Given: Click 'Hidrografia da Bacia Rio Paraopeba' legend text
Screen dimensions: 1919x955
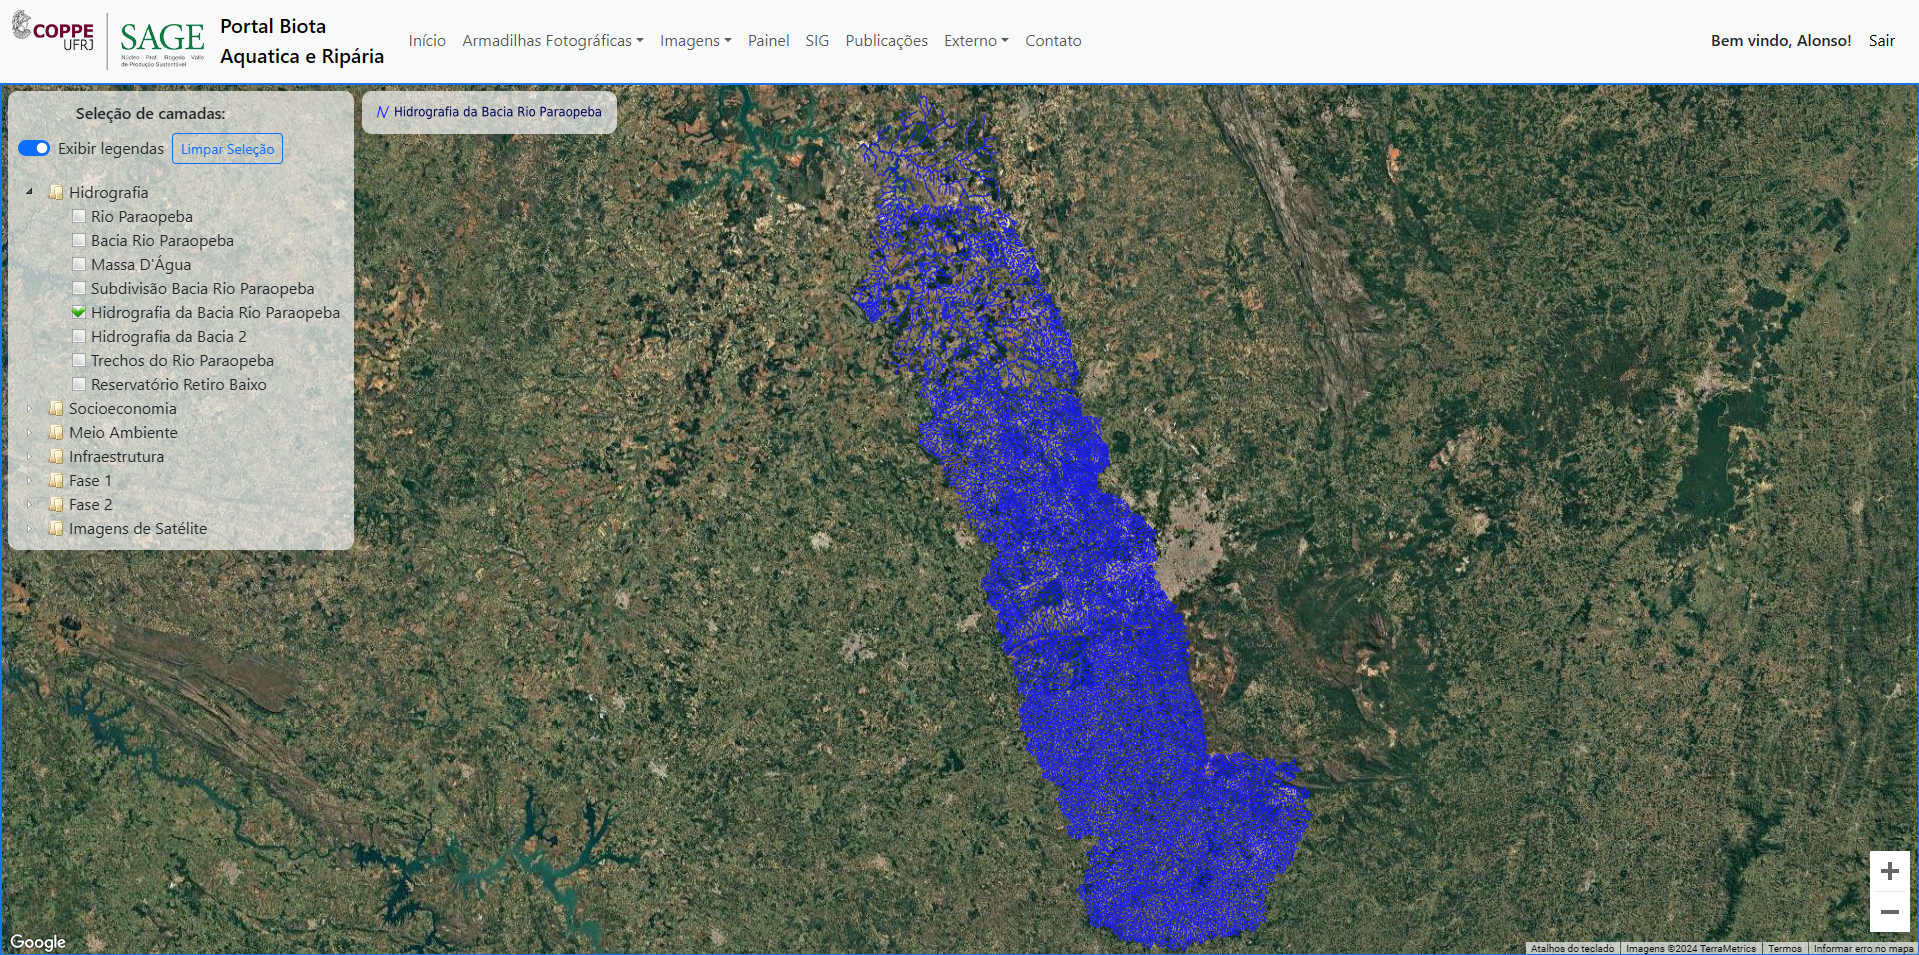Looking at the screenshot, I should pos(498,112).
